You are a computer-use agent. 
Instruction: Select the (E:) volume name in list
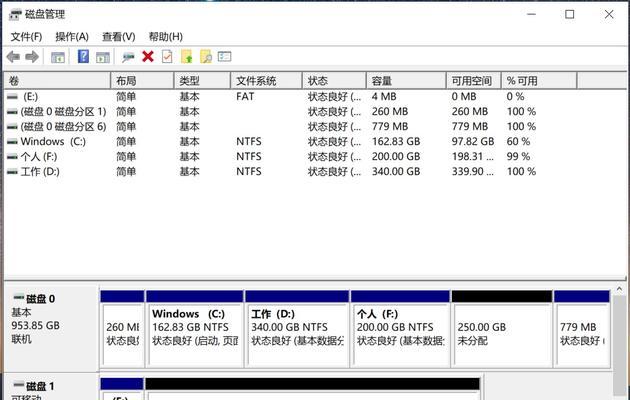(31, 96)
